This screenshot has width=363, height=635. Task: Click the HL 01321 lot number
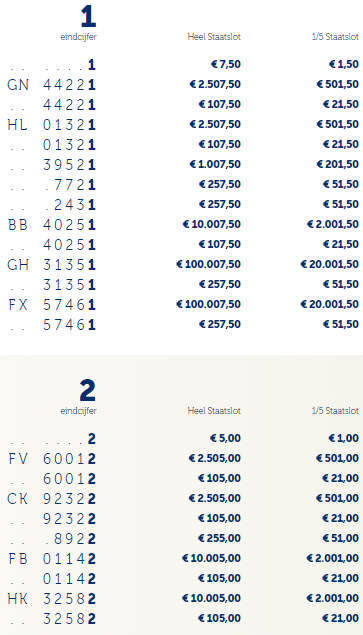click(x=51, y=125)
